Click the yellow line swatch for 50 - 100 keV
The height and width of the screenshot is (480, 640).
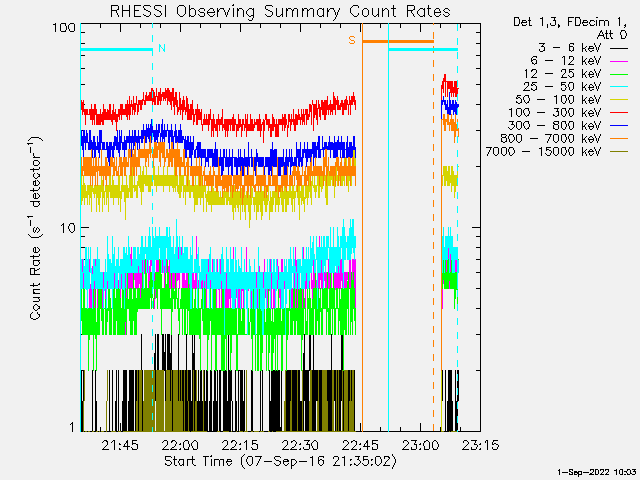[x=619, y=100]
